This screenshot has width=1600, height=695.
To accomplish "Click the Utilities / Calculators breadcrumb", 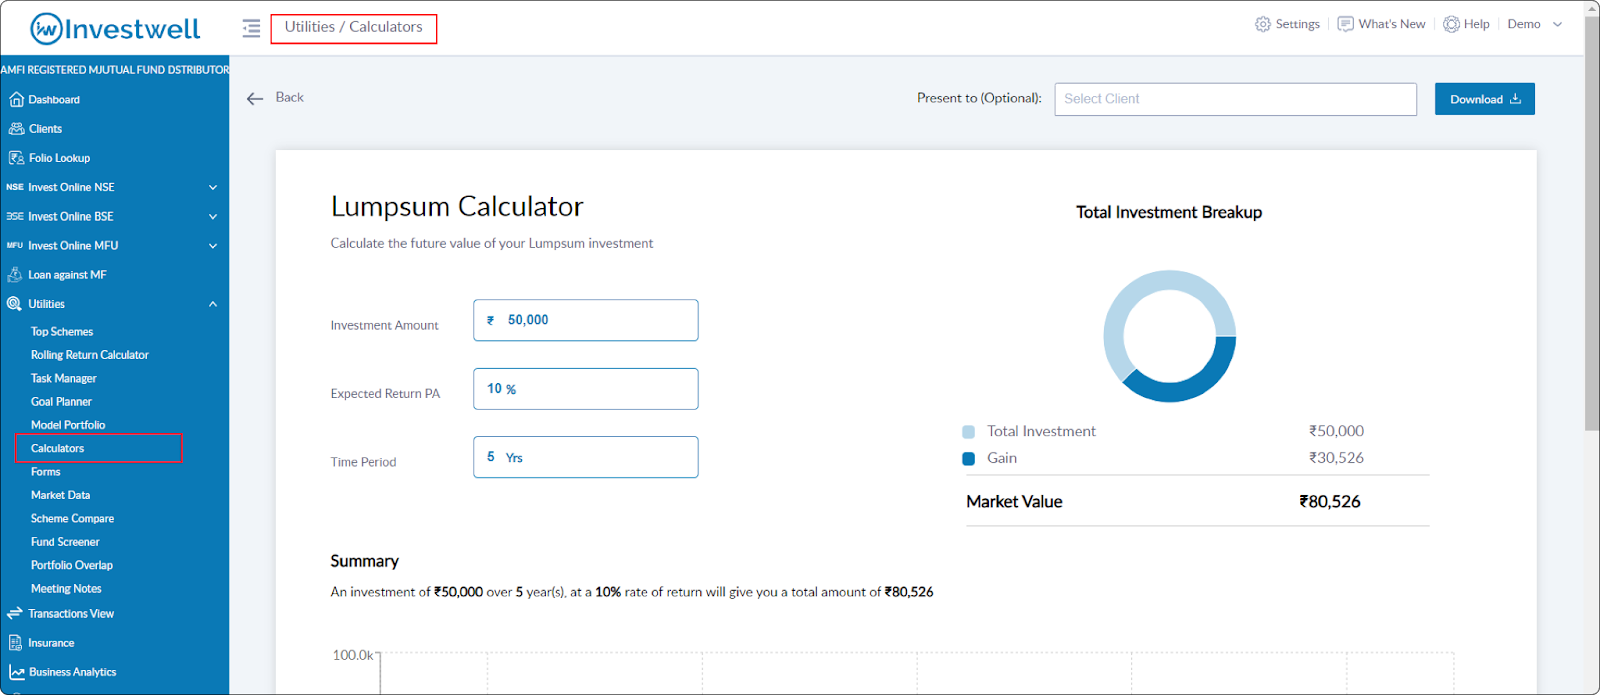I will [354, 27].
